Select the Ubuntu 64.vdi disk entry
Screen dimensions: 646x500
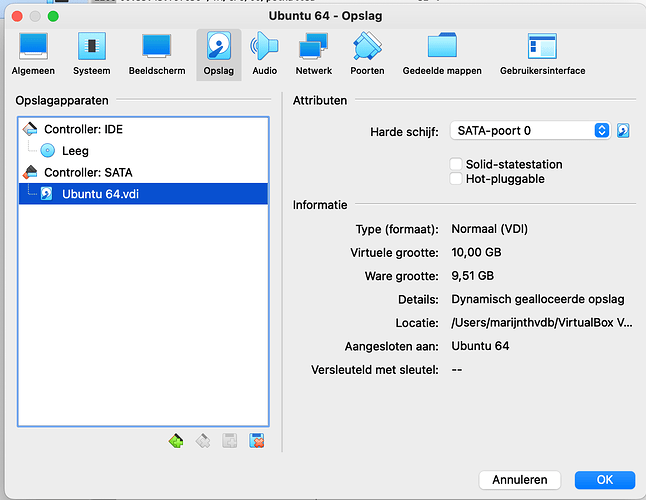(100, 194)
